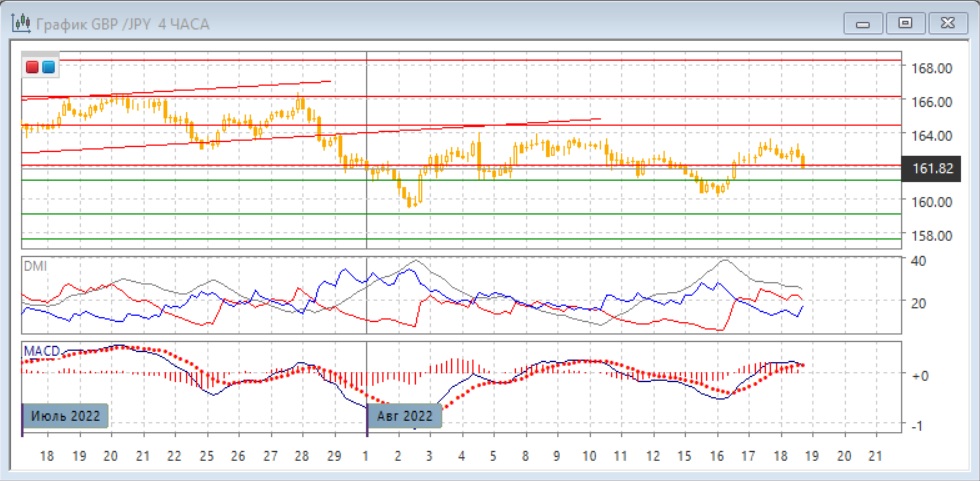Click the MACD scale value +0

point(920,375)
